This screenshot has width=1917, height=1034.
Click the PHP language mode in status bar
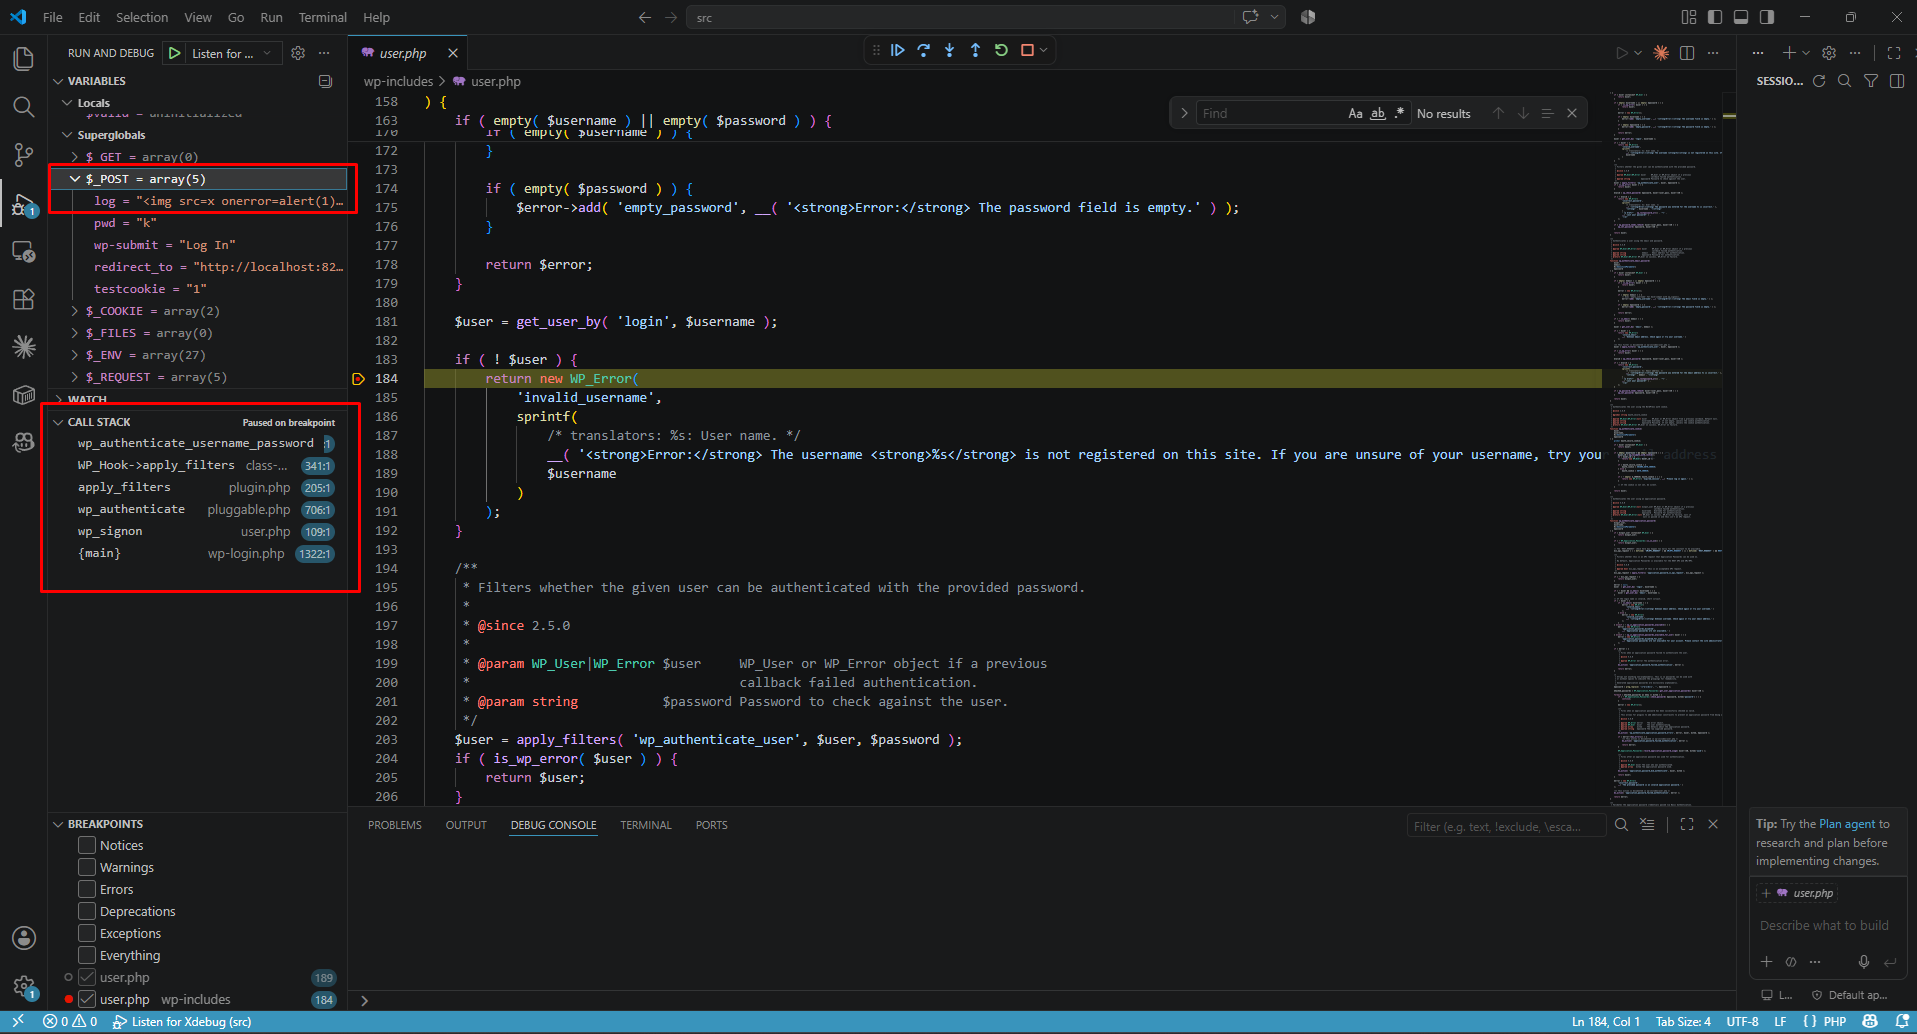(1835, 1022)
